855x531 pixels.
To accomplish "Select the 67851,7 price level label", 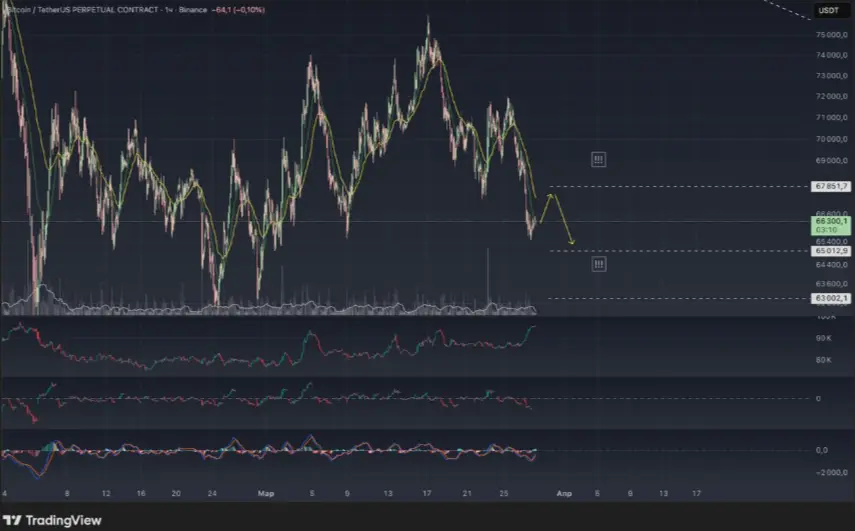I will tap(830, 186).
